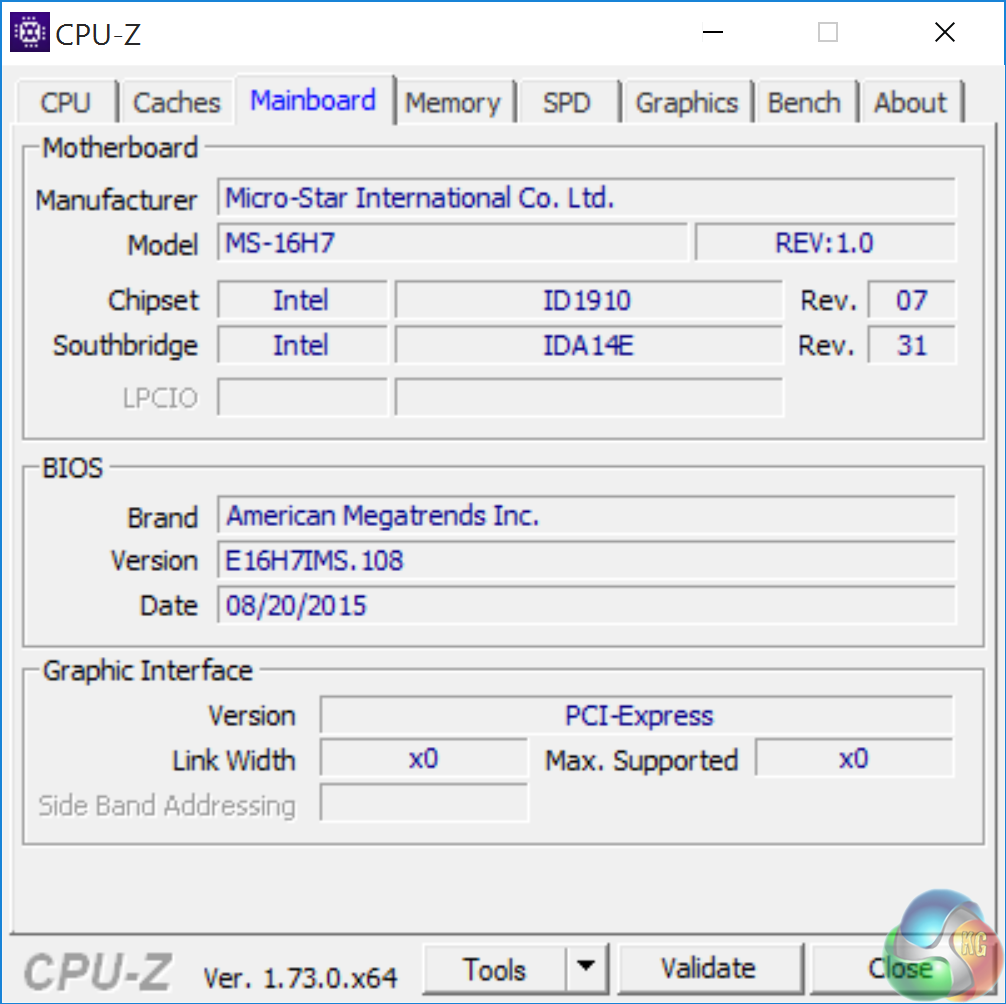Click the BIOS brand American Megatrends Inc.

pos(586,515)
